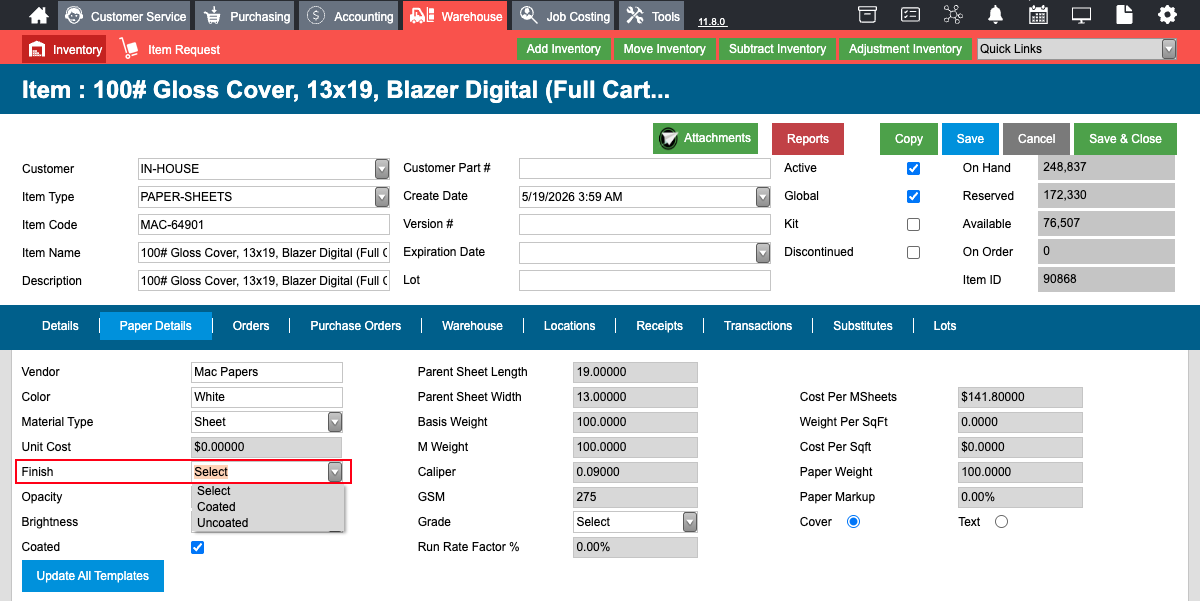Viewport: 1200px width, 601px height.
Task: Switch to the Purchase Orders tab
Action: pyautogui.click(x=355, y=326)
